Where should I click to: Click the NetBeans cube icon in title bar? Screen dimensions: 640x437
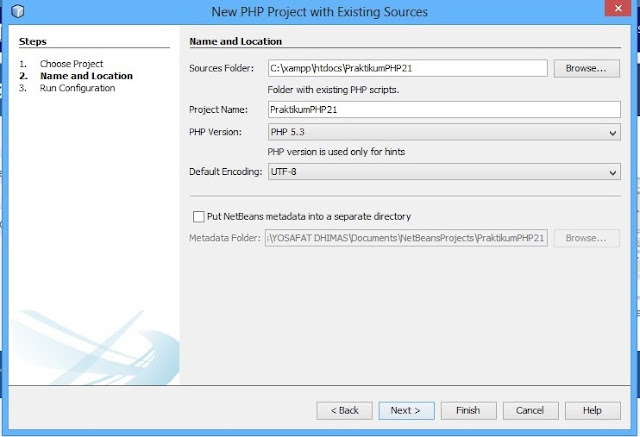[18, 11]
